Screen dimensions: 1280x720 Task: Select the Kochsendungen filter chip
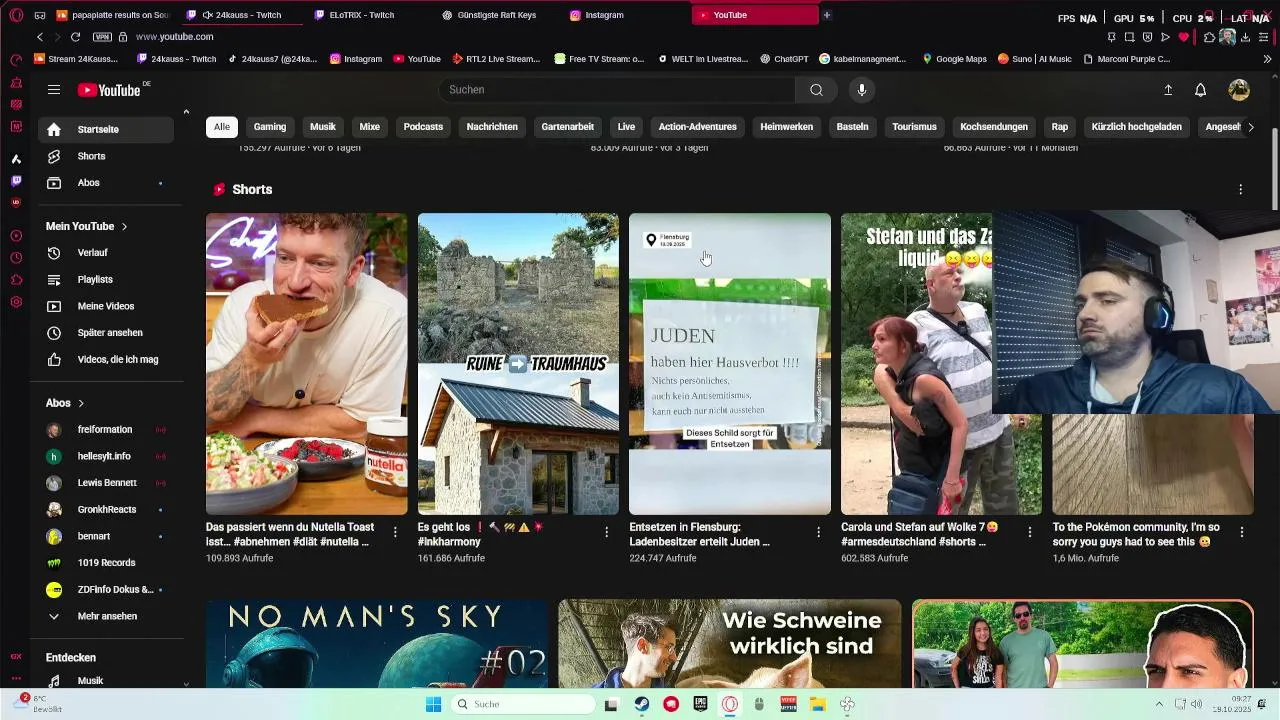pyautogui.click(x=994, y=127)
